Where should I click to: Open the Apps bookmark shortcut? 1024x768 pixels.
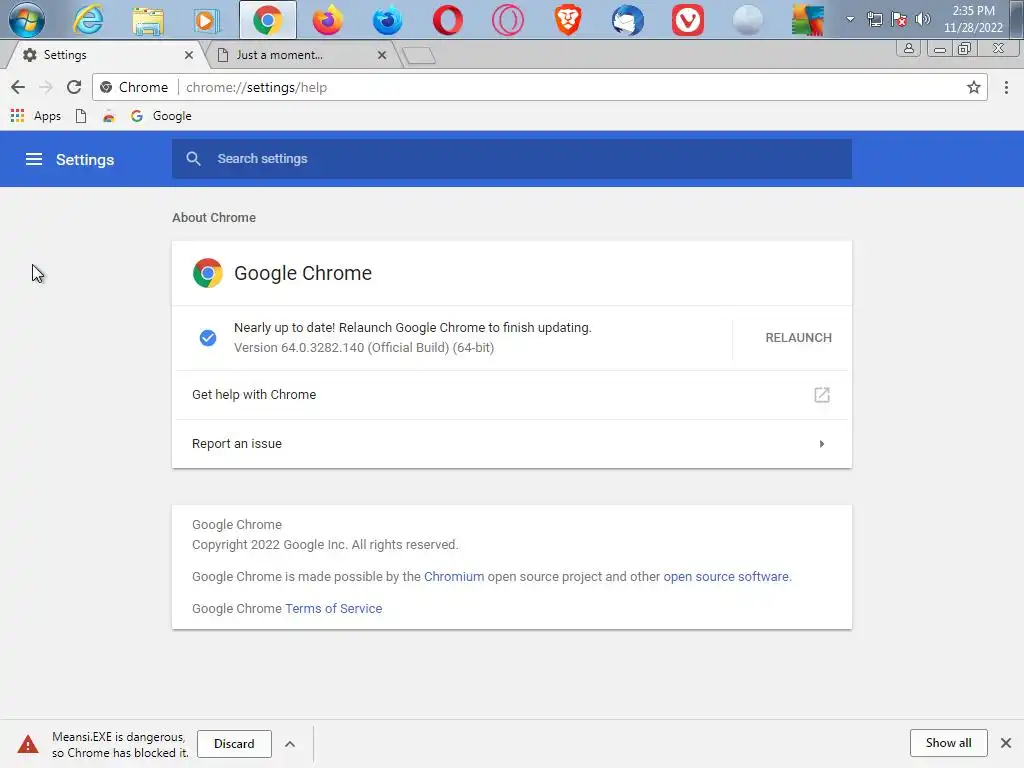coord(36,116)
